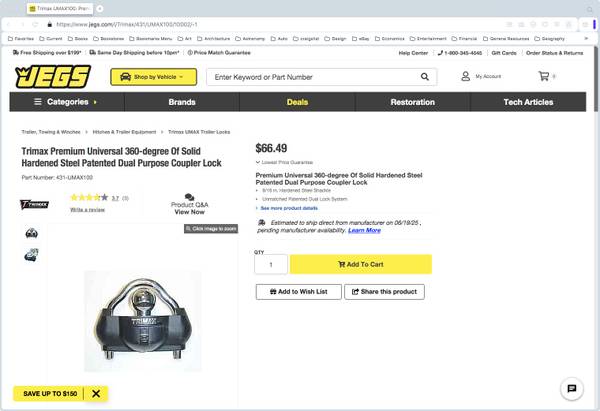Open the Categories menu
The height and width of the screenshot is (411, 600).
[x=65, y=102]
